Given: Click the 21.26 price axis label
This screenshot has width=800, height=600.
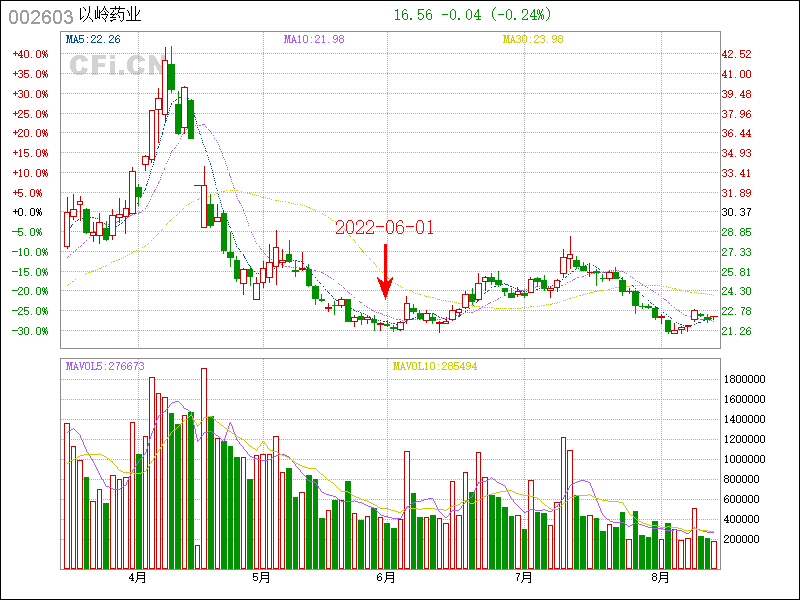Looking at the screenshot, I should pos(737,331).
